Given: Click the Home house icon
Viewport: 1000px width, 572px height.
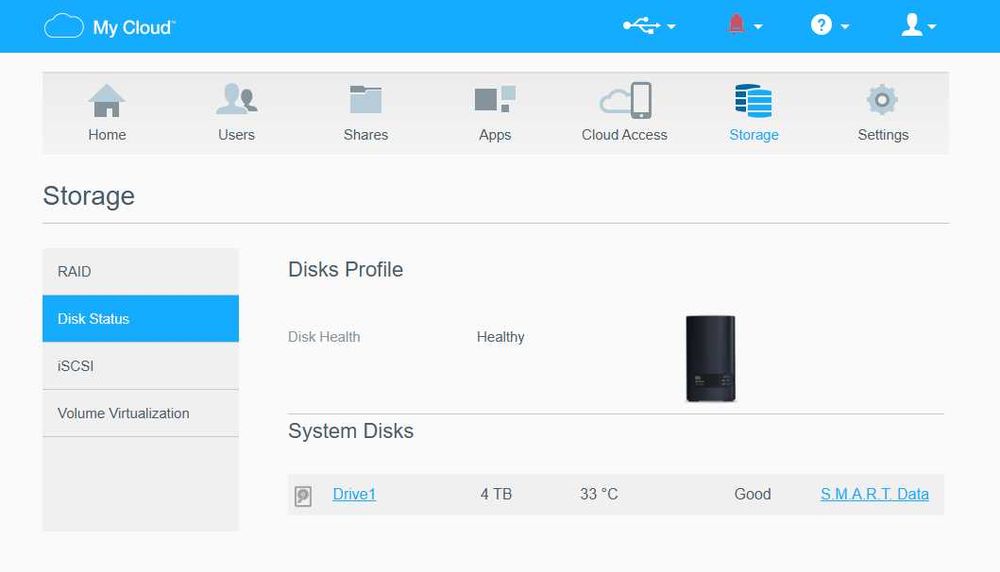Looking at the screenshot, I should pos(107,101).
